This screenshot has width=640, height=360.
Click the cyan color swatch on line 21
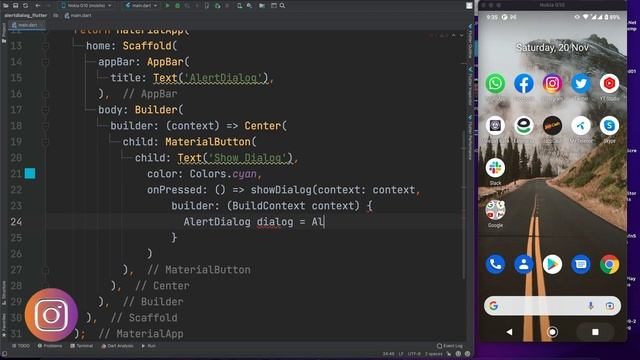click(30, 173)
